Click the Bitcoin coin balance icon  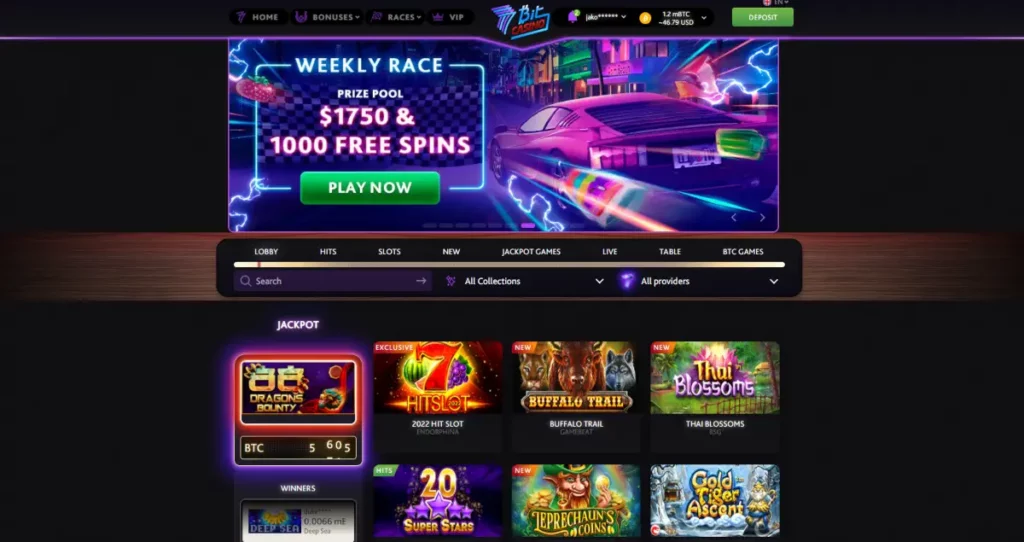coord(645,18)
